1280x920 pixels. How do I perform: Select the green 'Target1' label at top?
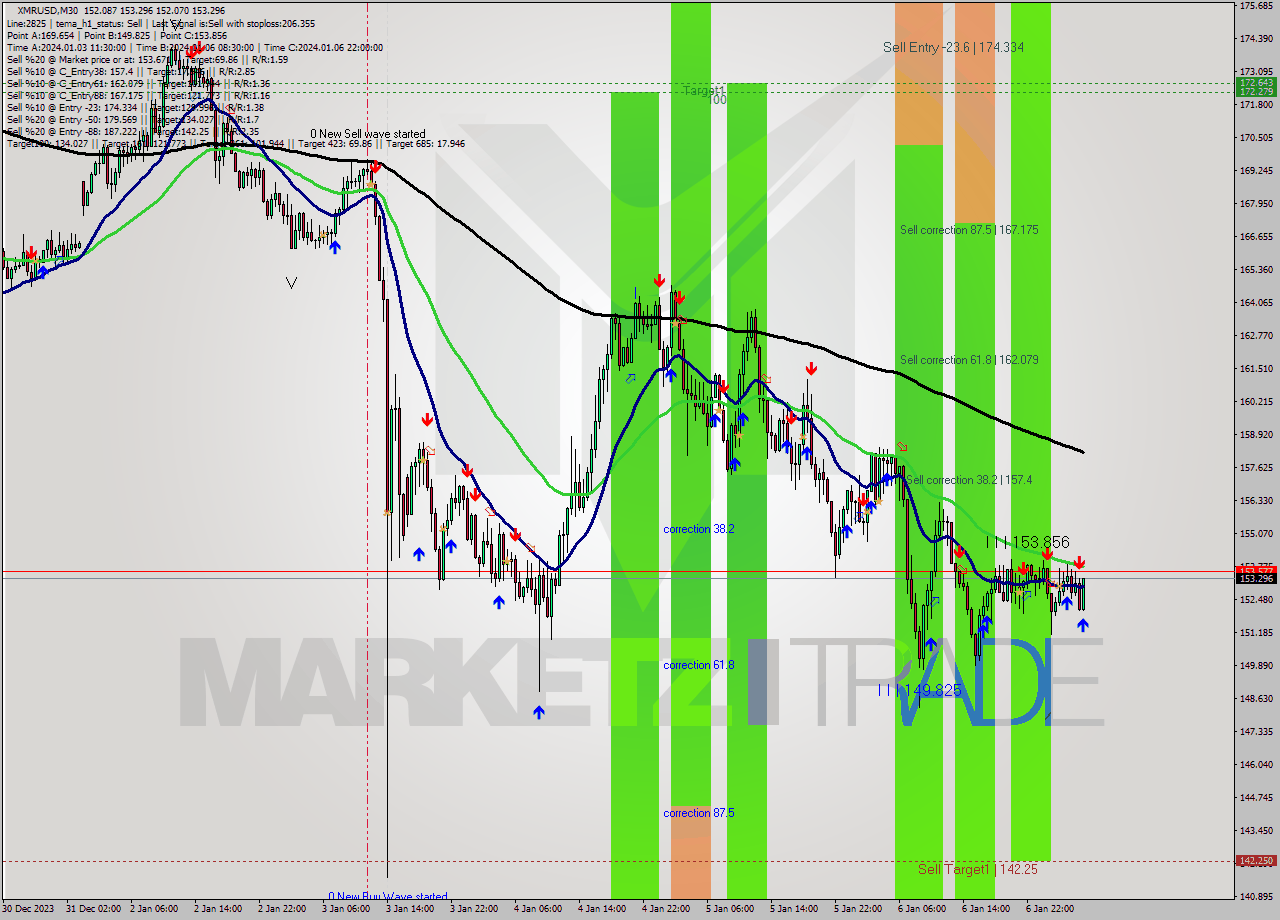(x=704, y=90)
